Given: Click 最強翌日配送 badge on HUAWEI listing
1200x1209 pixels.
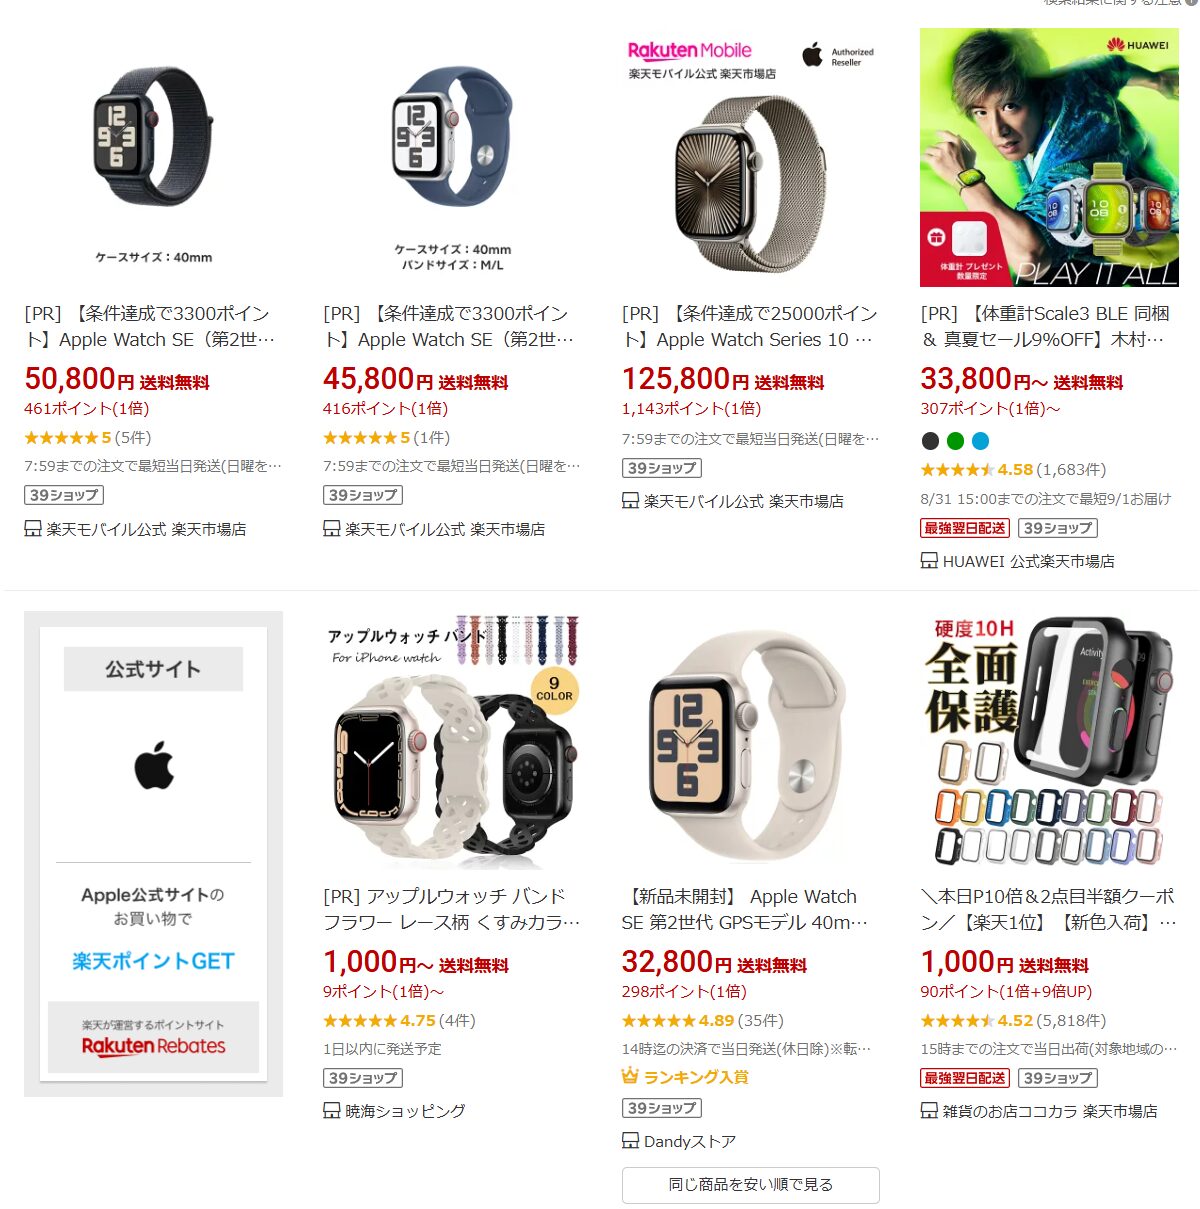Looking at the screenshot, I should coord(965,528).
